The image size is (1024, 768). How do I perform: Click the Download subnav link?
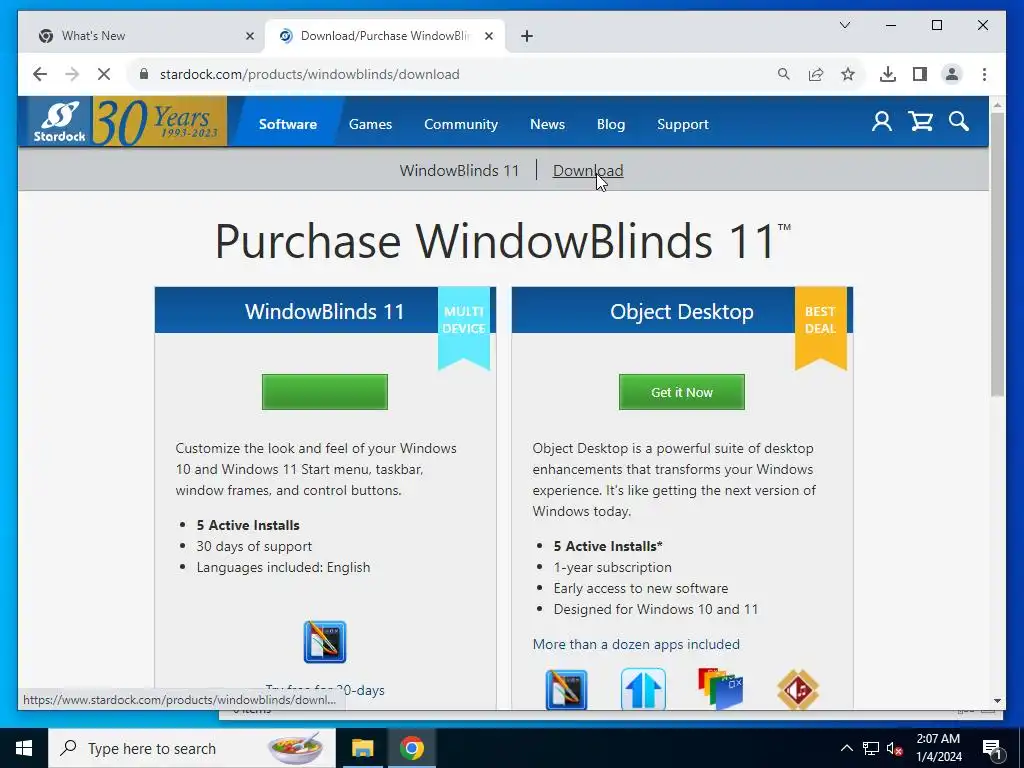(588, 170)
